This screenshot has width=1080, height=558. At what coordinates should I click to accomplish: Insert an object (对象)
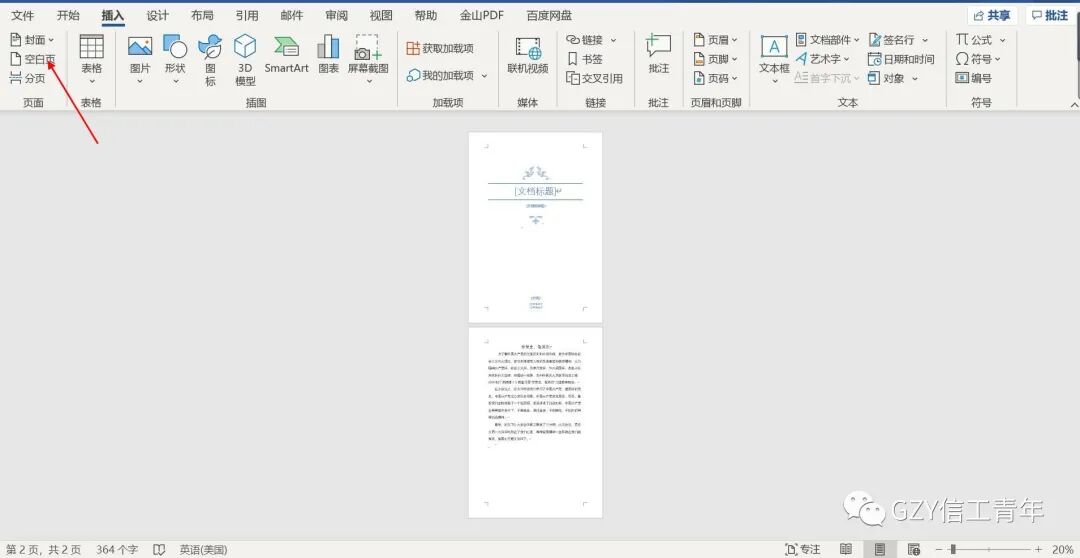point(886,79)
